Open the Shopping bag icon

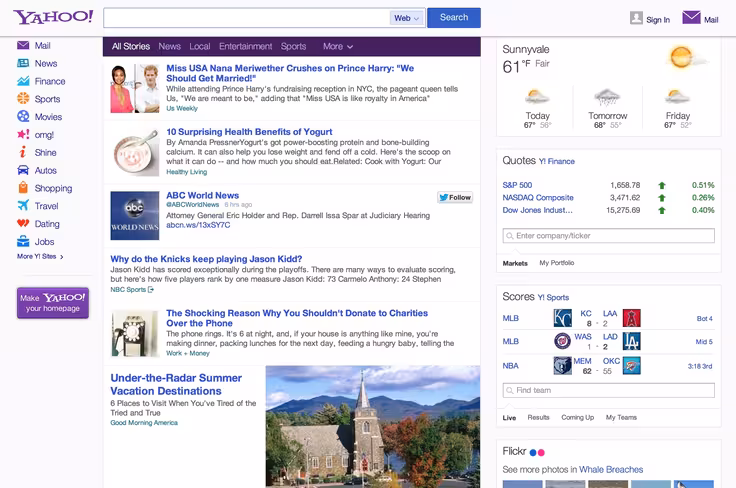(23, 188)
